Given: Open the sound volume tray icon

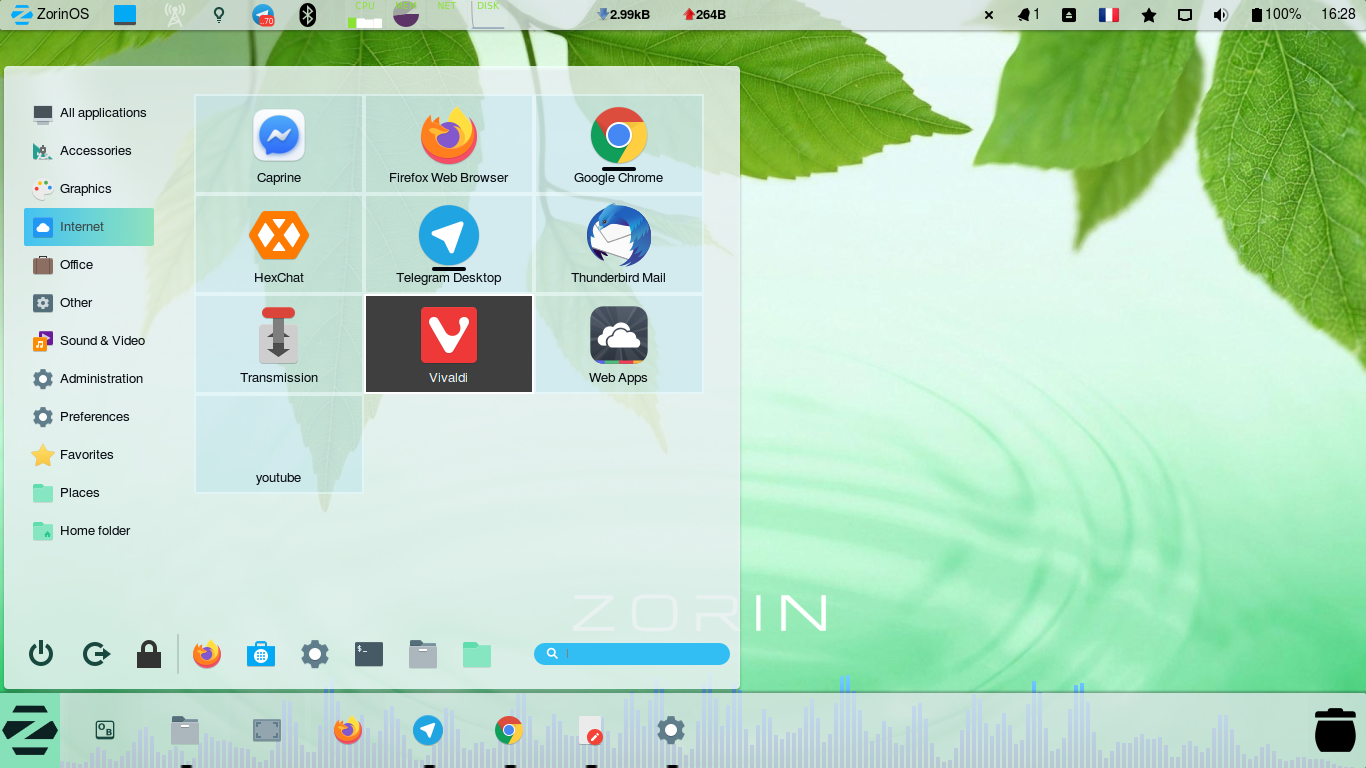Looking at the screenshot, I should point(1221,15).
